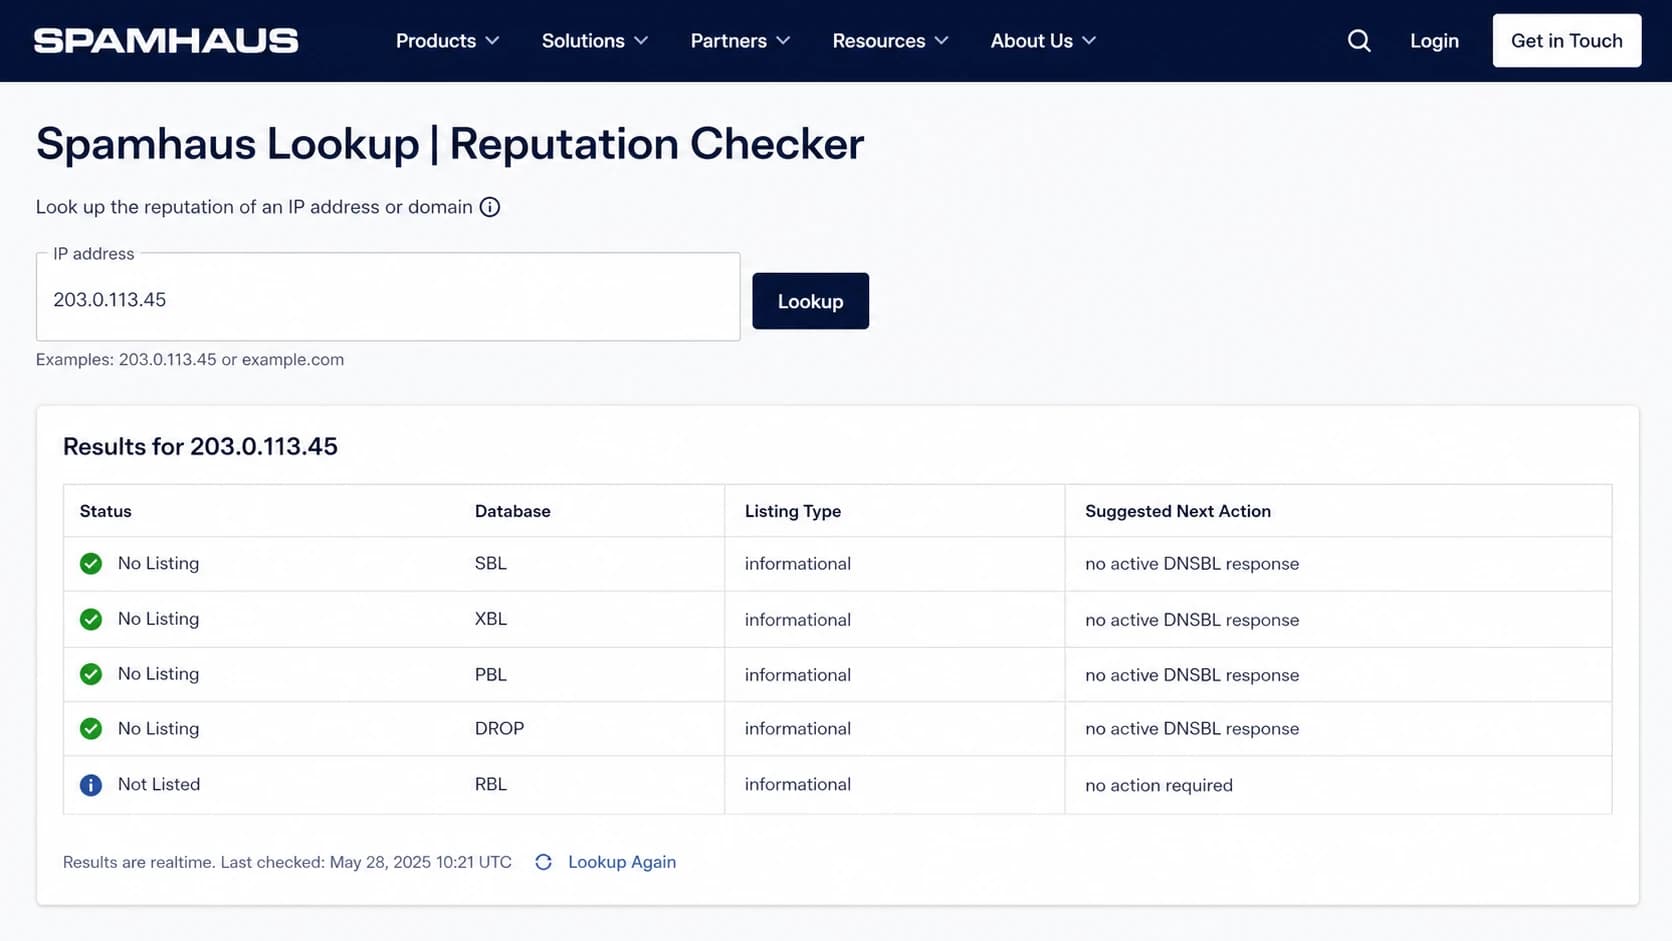This screenshot has height=941, width=1672.
Task: Click the refresh icon next to Lookup Again
Action: tap(543, 862)
